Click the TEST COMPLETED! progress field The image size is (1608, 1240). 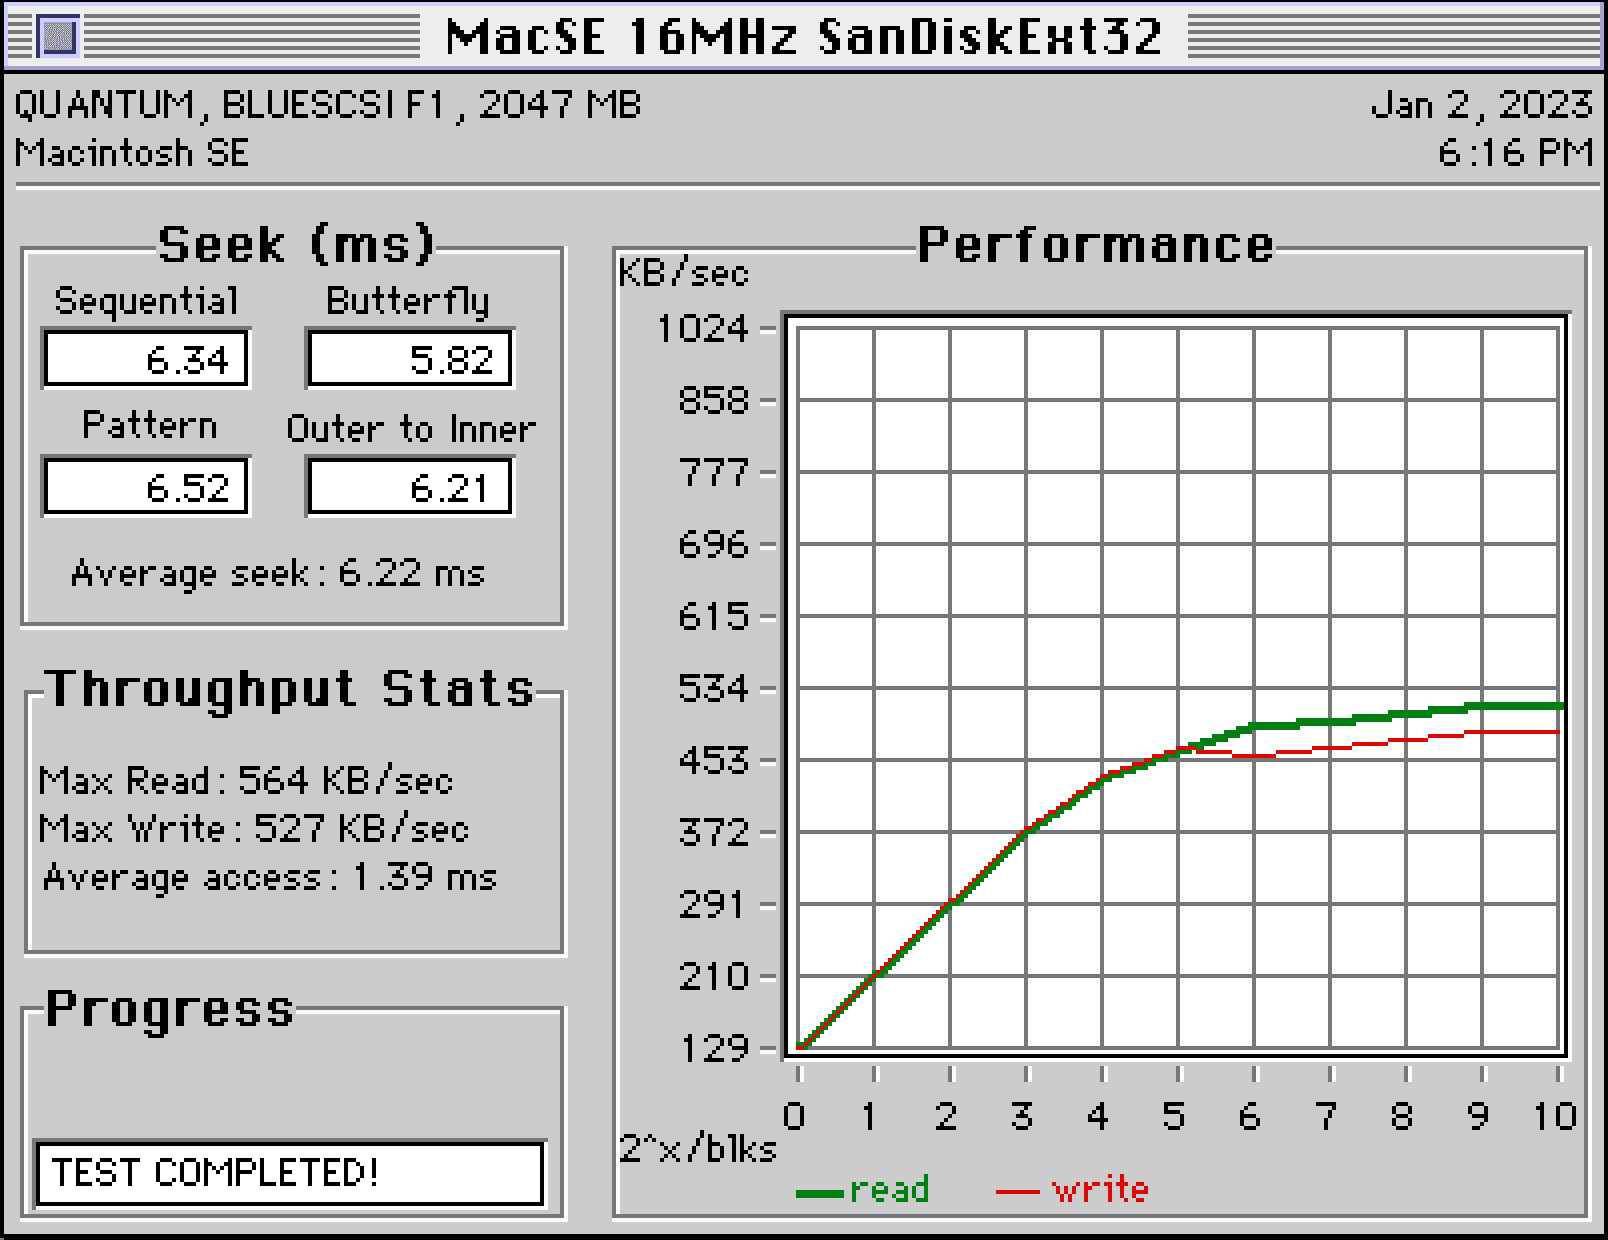[x=290, y=1172]
